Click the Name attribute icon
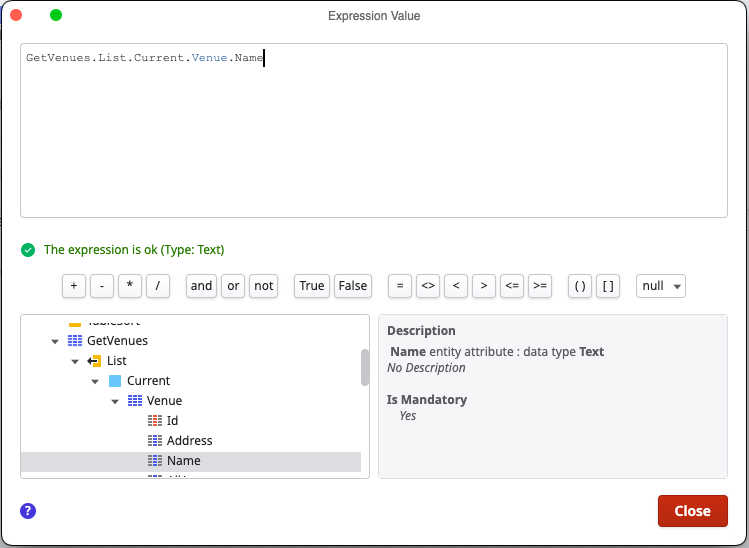Image resolution: width=749 pixels, height=548 pixels. click(x=155, y=461)
